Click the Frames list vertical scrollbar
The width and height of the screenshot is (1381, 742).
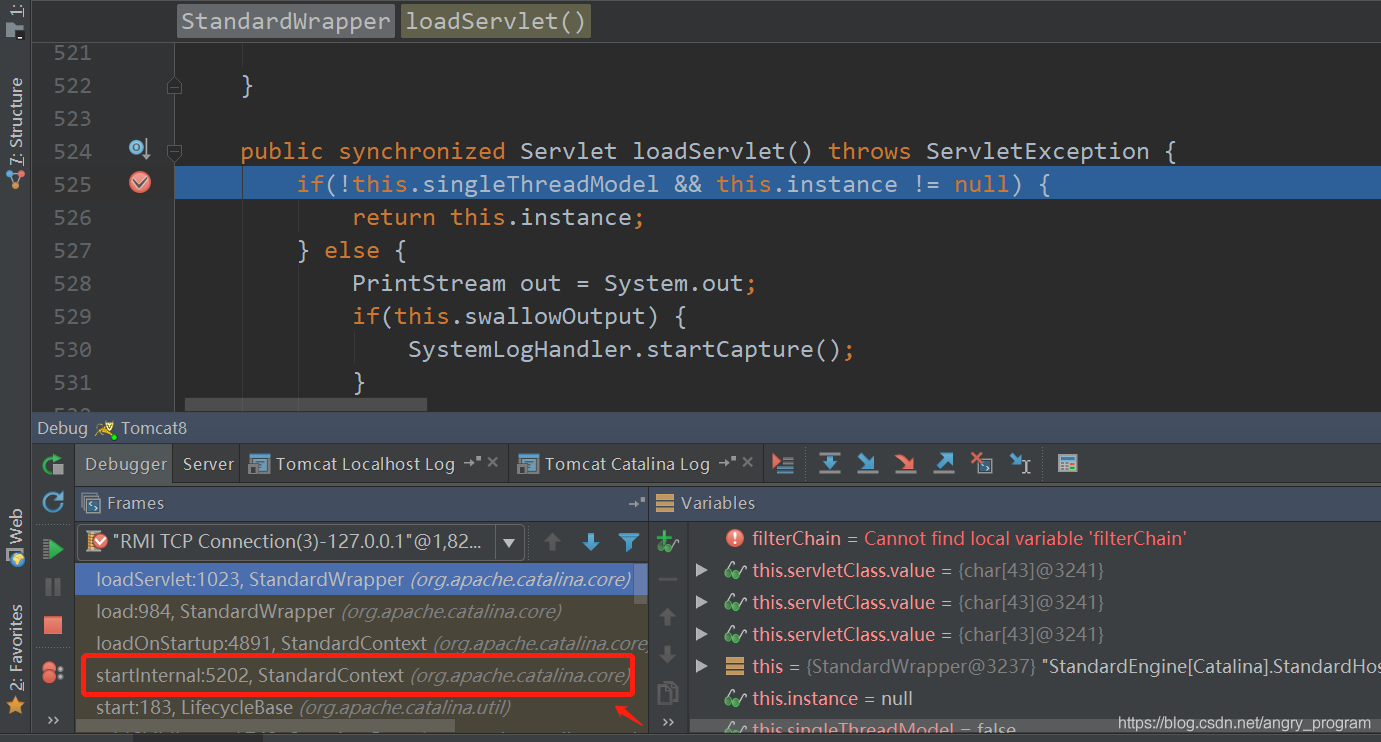642,585
